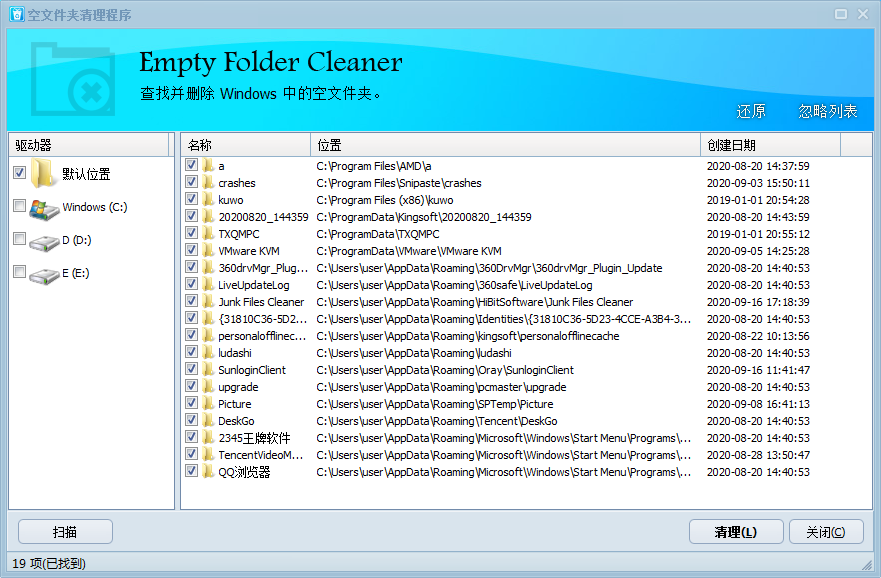881x578 pixels.
Task: Click the E (E:) drive icon
Action: click(x=44, y=275)
